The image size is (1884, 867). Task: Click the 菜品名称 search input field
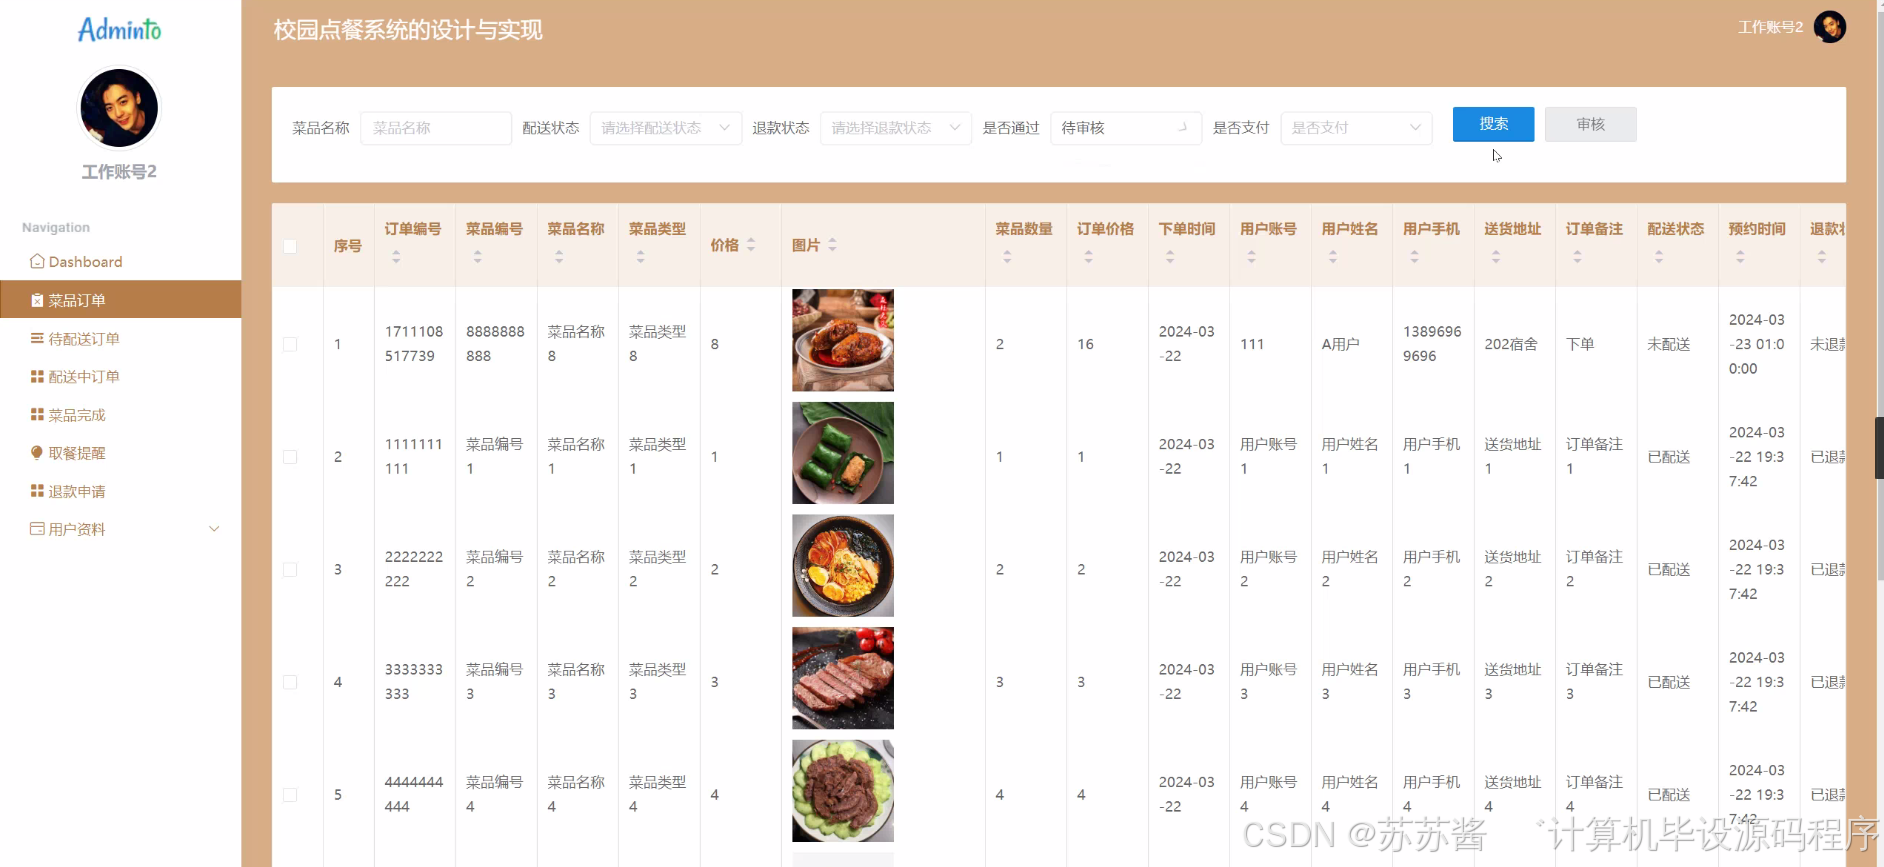(436, 128)
